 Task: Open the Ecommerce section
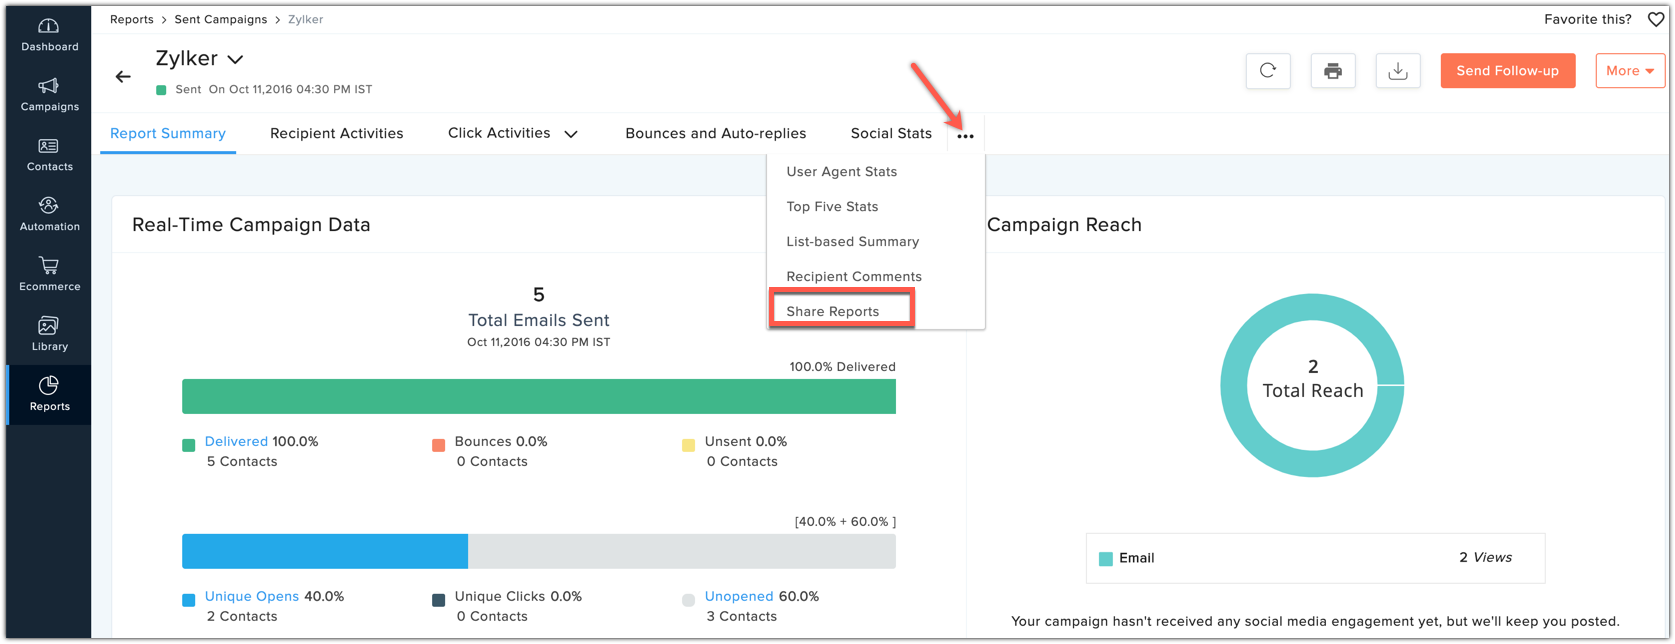click(49, 275)
